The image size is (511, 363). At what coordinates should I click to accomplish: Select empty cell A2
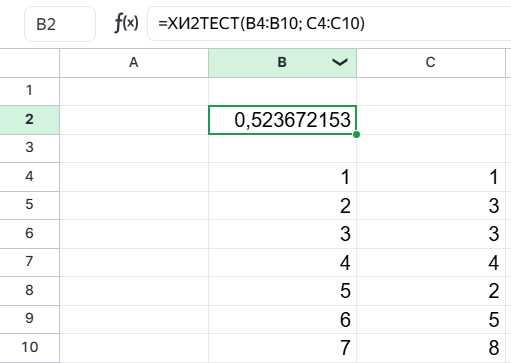(134, 120)
